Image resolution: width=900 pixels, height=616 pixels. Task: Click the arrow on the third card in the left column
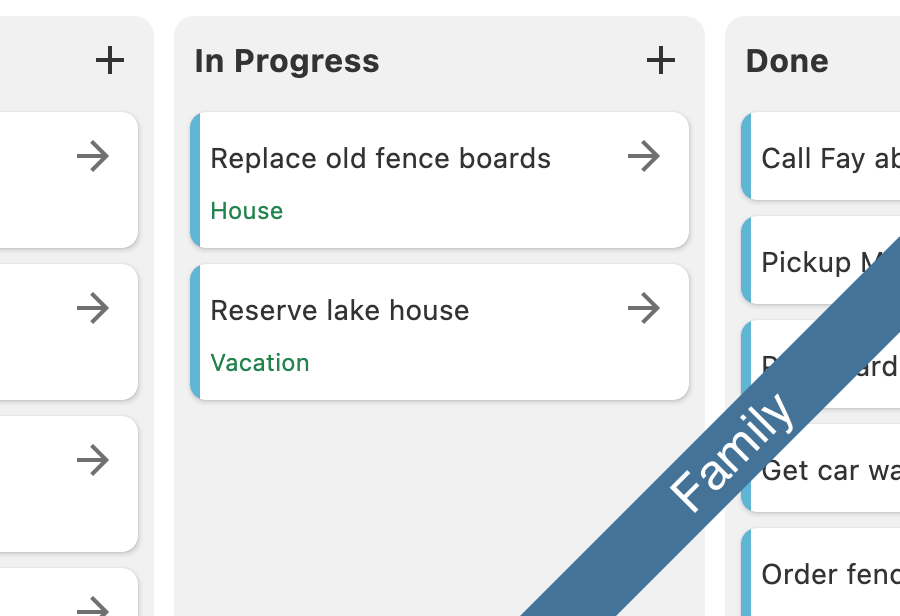coord(95,460)
